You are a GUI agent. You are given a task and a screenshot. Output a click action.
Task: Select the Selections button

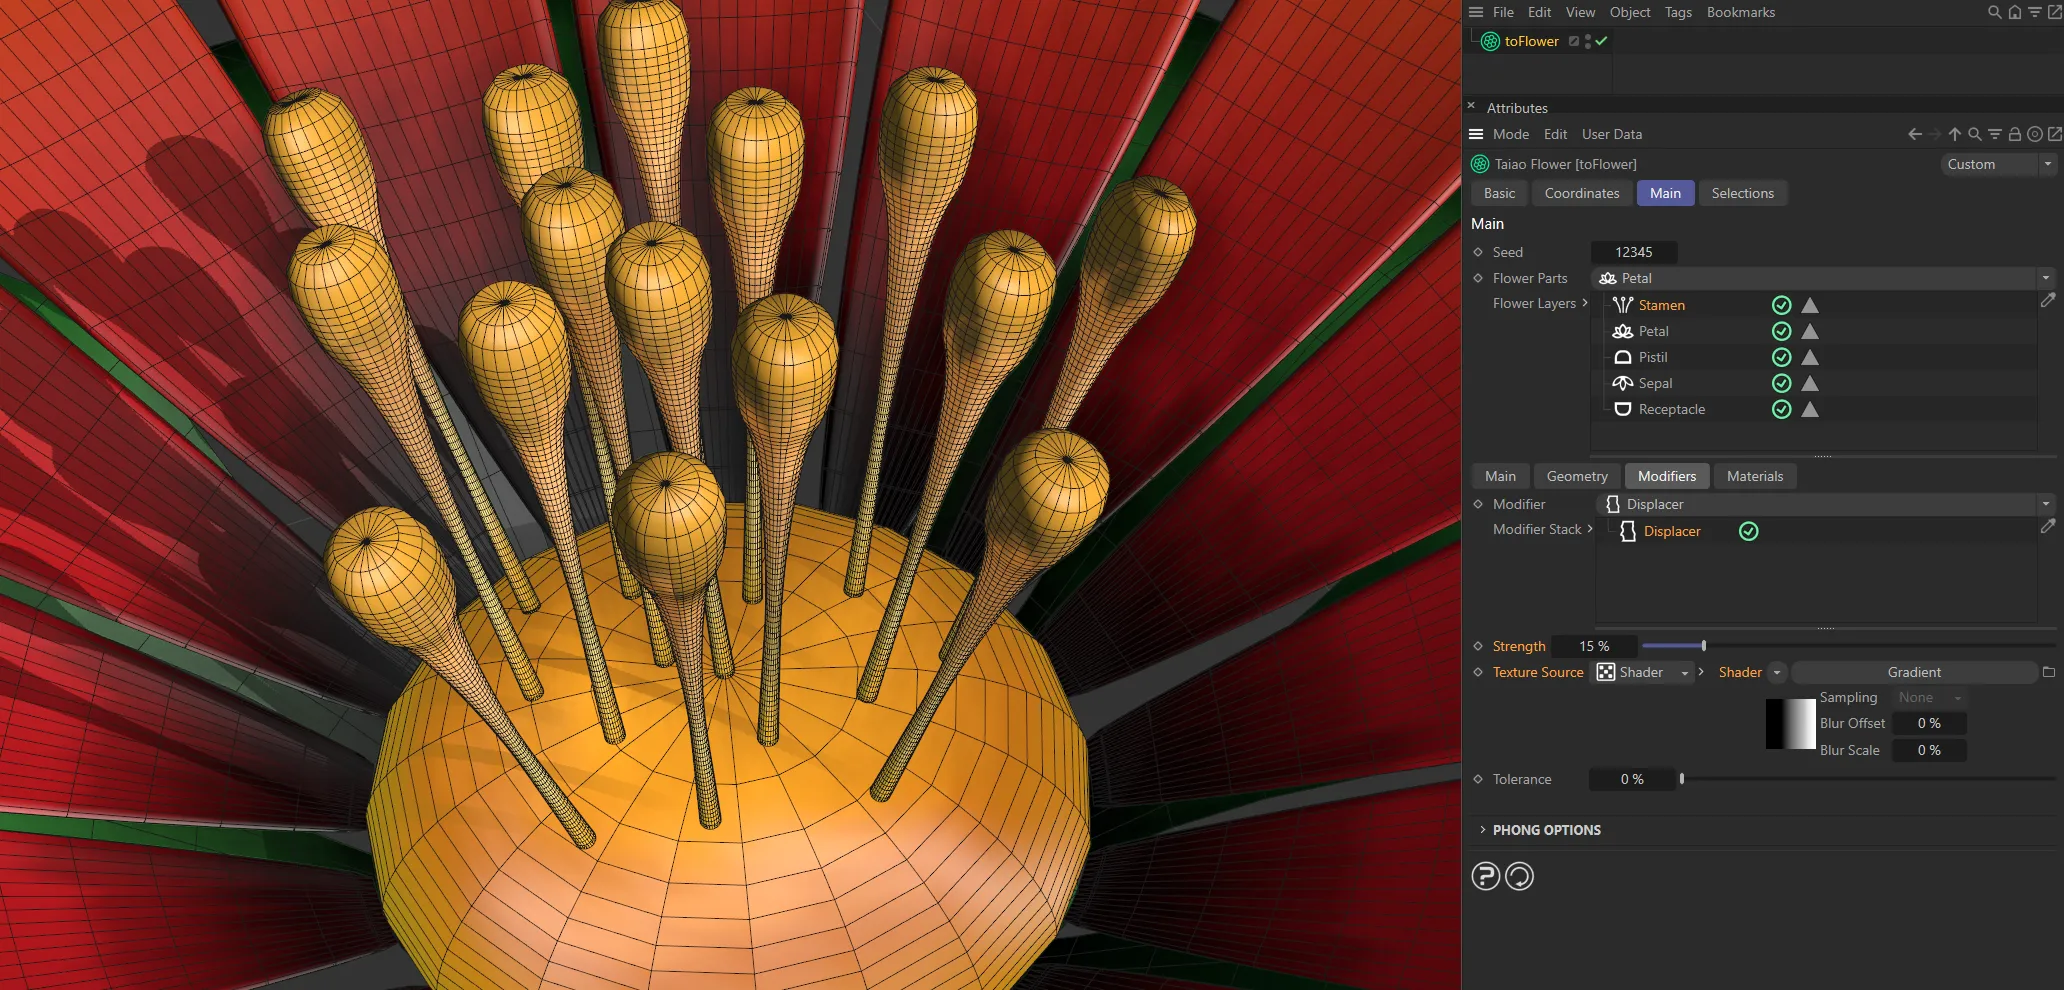[1742, 192]
